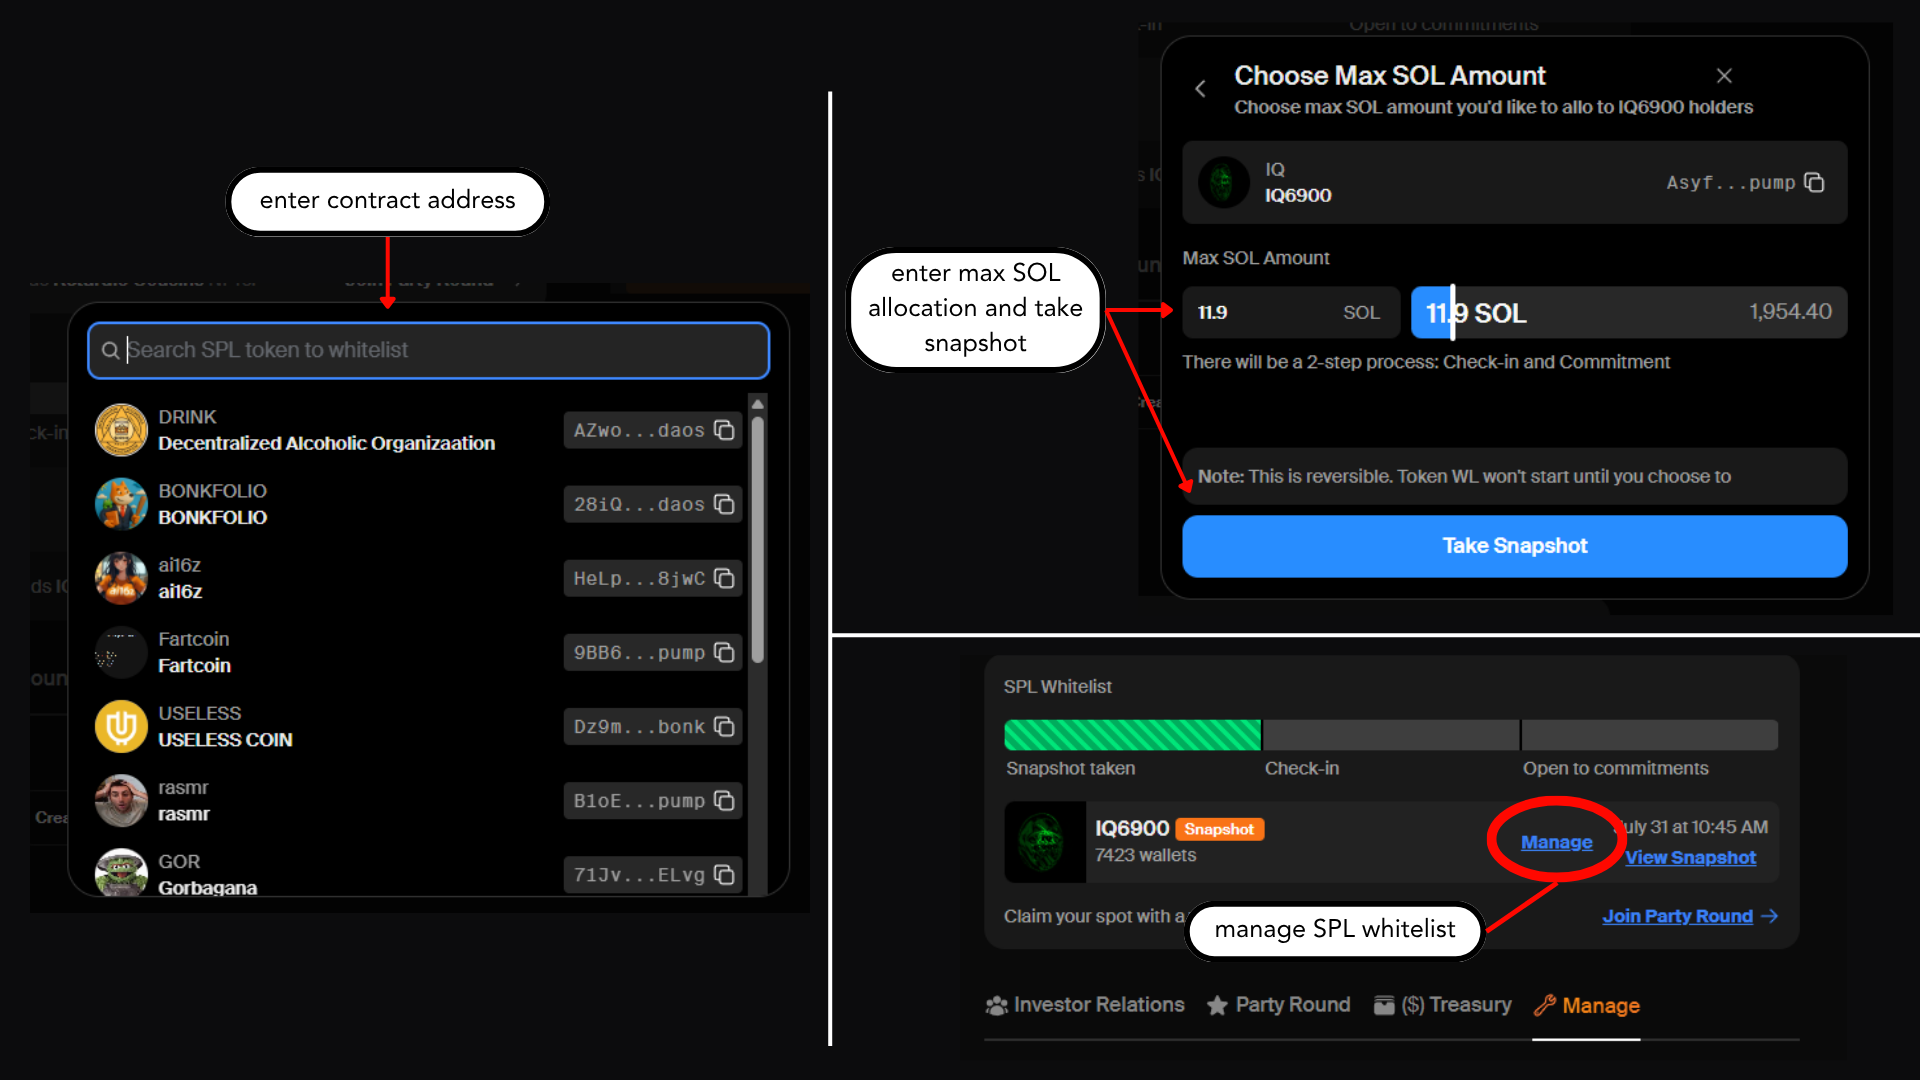This screenshot has height=1080, width=1920.
Task: Open the Party Round tab
Action: [x=1278, y=1005]
